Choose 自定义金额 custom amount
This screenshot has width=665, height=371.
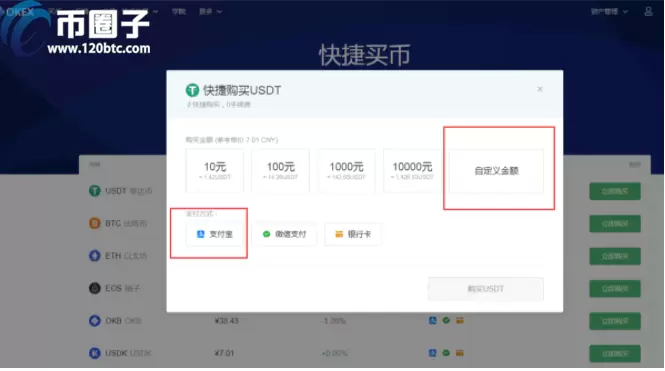pos(496,171)
